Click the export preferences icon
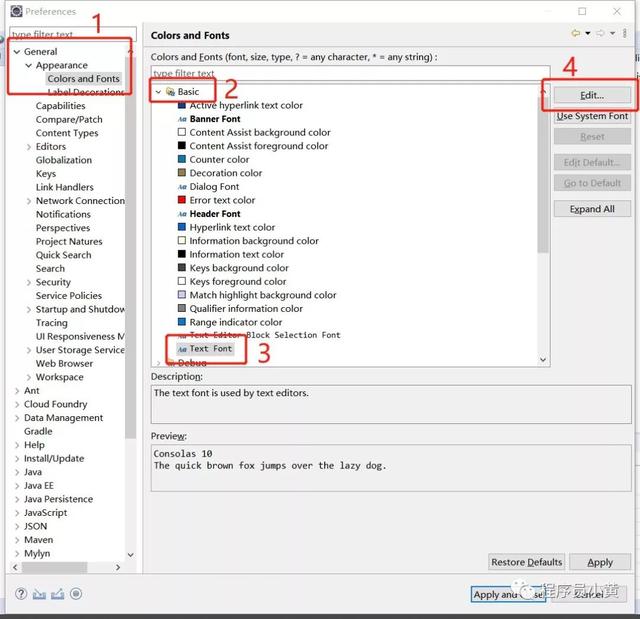Image resolution: width=640 pixels, height=619 pixels. pyautogui.click(x=58, y=594)
